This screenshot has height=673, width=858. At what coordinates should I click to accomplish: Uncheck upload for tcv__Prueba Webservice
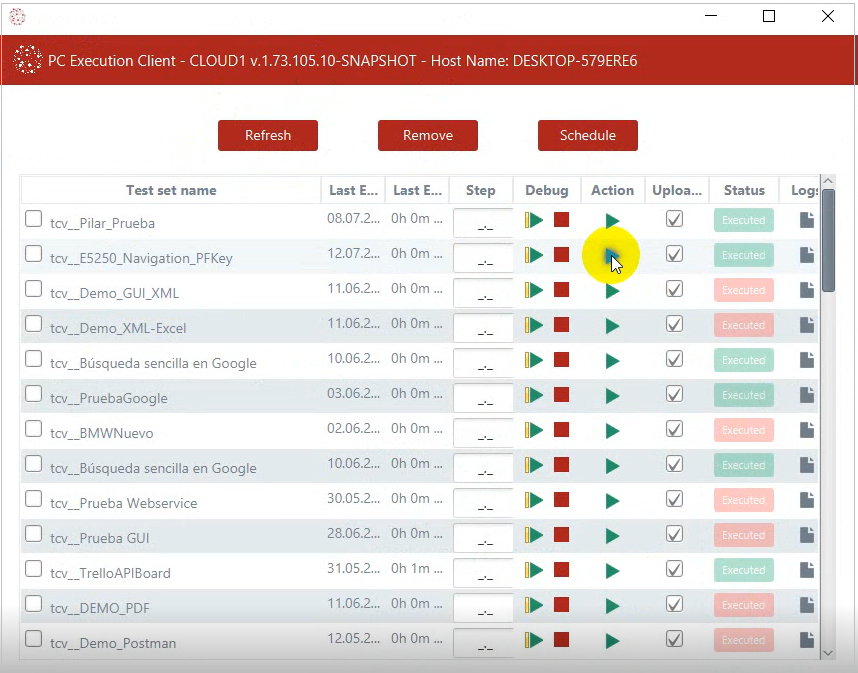(675, 499)
